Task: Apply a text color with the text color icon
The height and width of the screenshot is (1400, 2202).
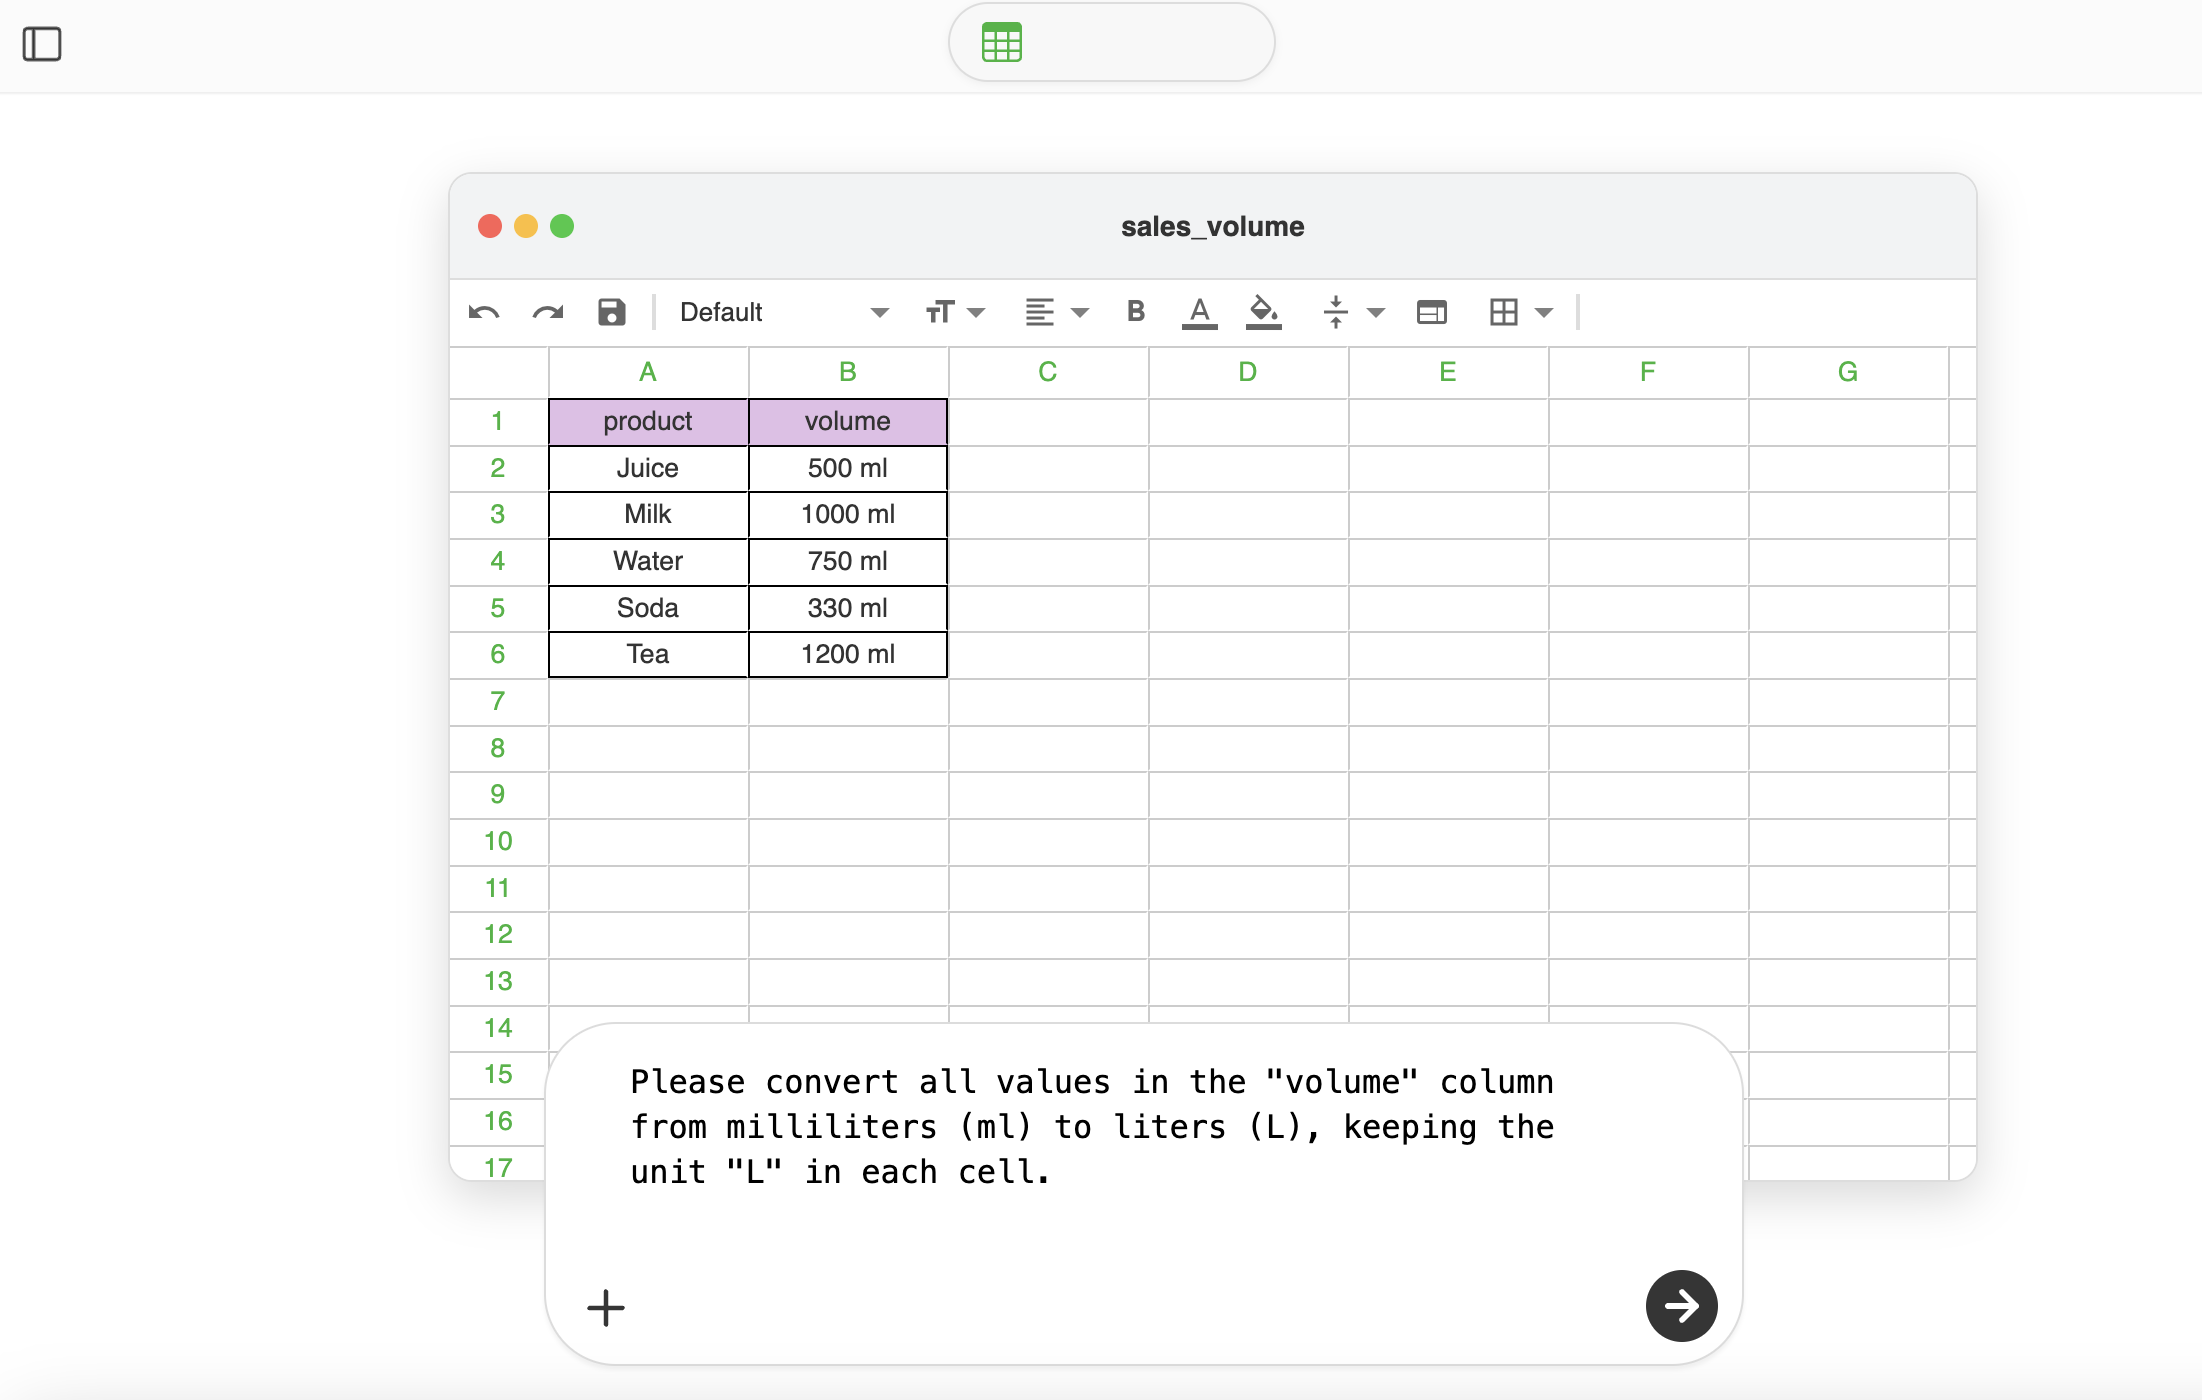Action: click(x=1199, y=312)
